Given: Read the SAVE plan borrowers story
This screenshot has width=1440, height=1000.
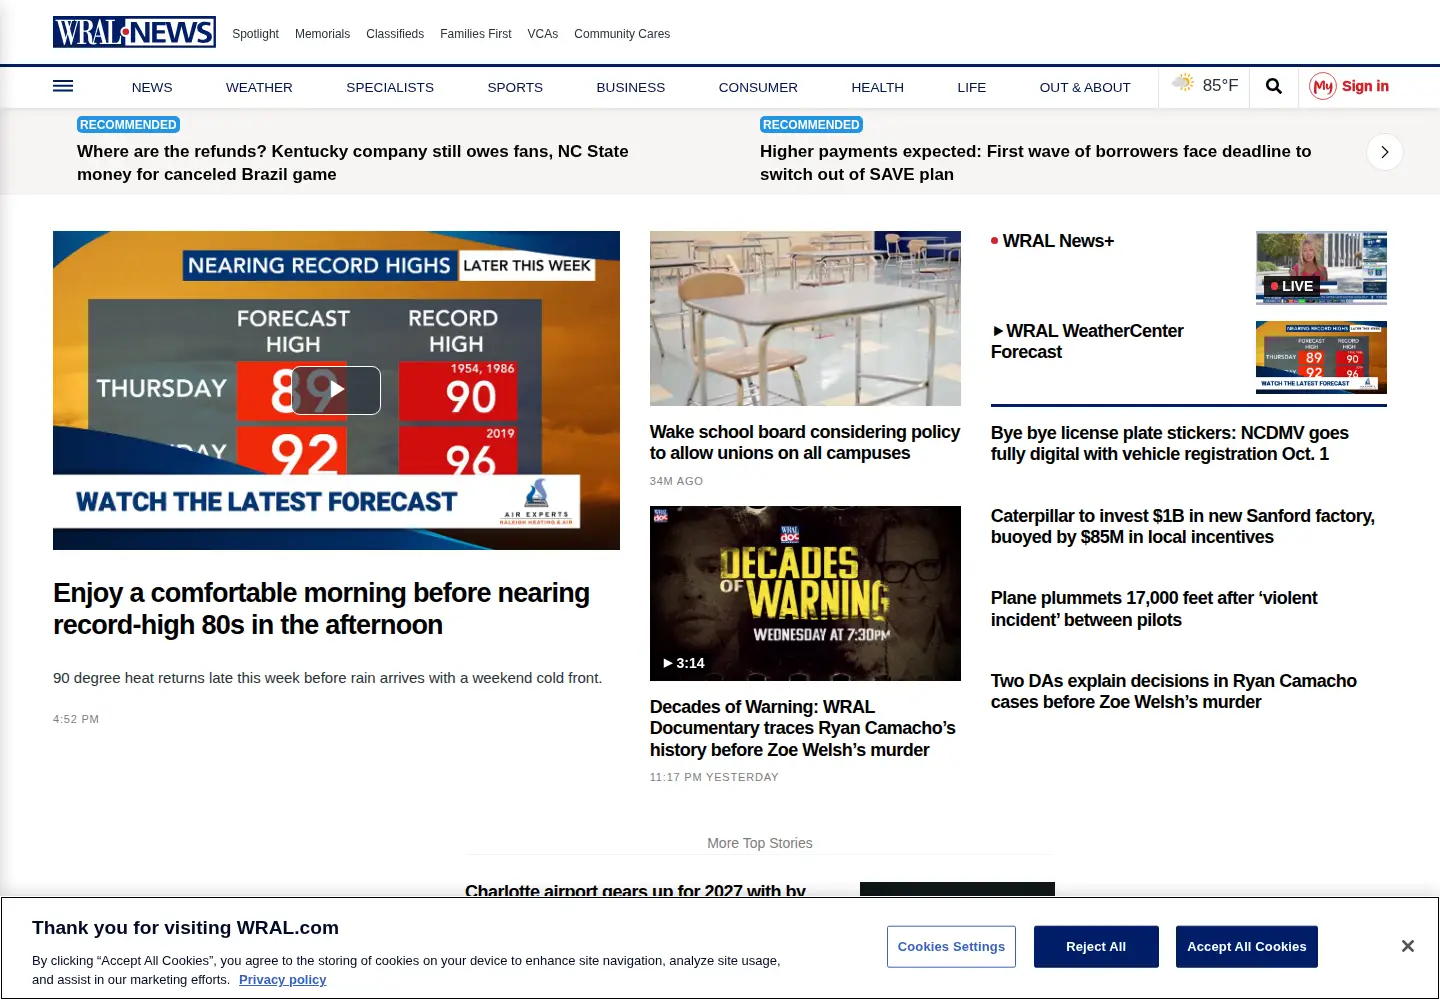Looking at the screenshot, I should (x=1035, y=163).
